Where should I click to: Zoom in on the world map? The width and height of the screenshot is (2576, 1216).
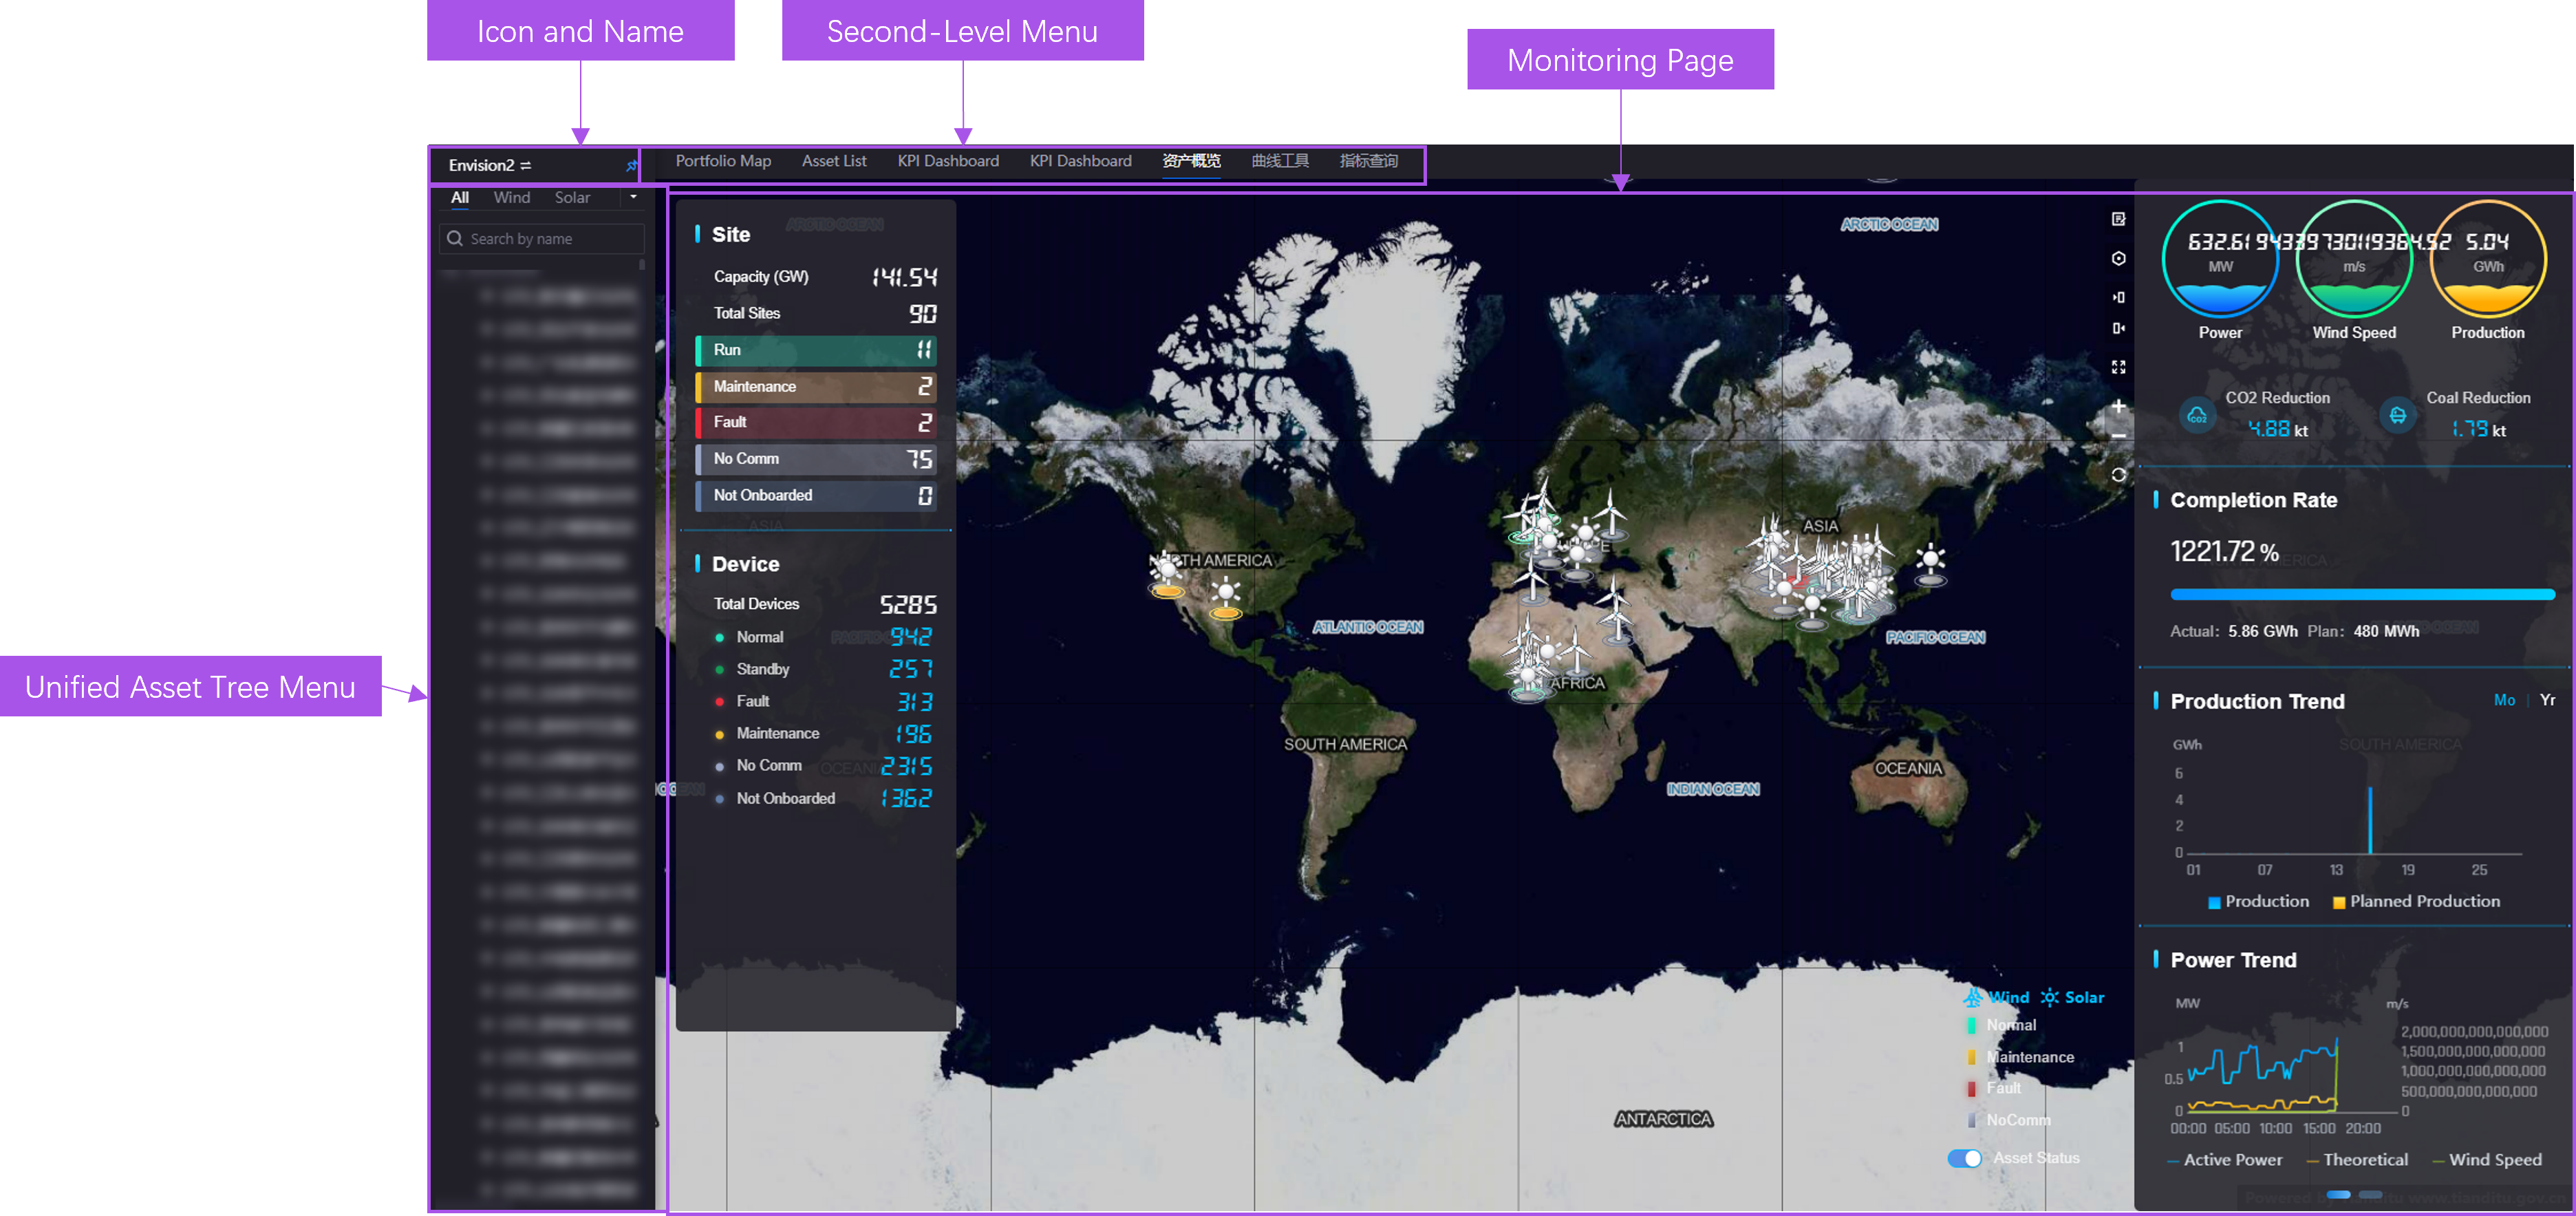2119,406
